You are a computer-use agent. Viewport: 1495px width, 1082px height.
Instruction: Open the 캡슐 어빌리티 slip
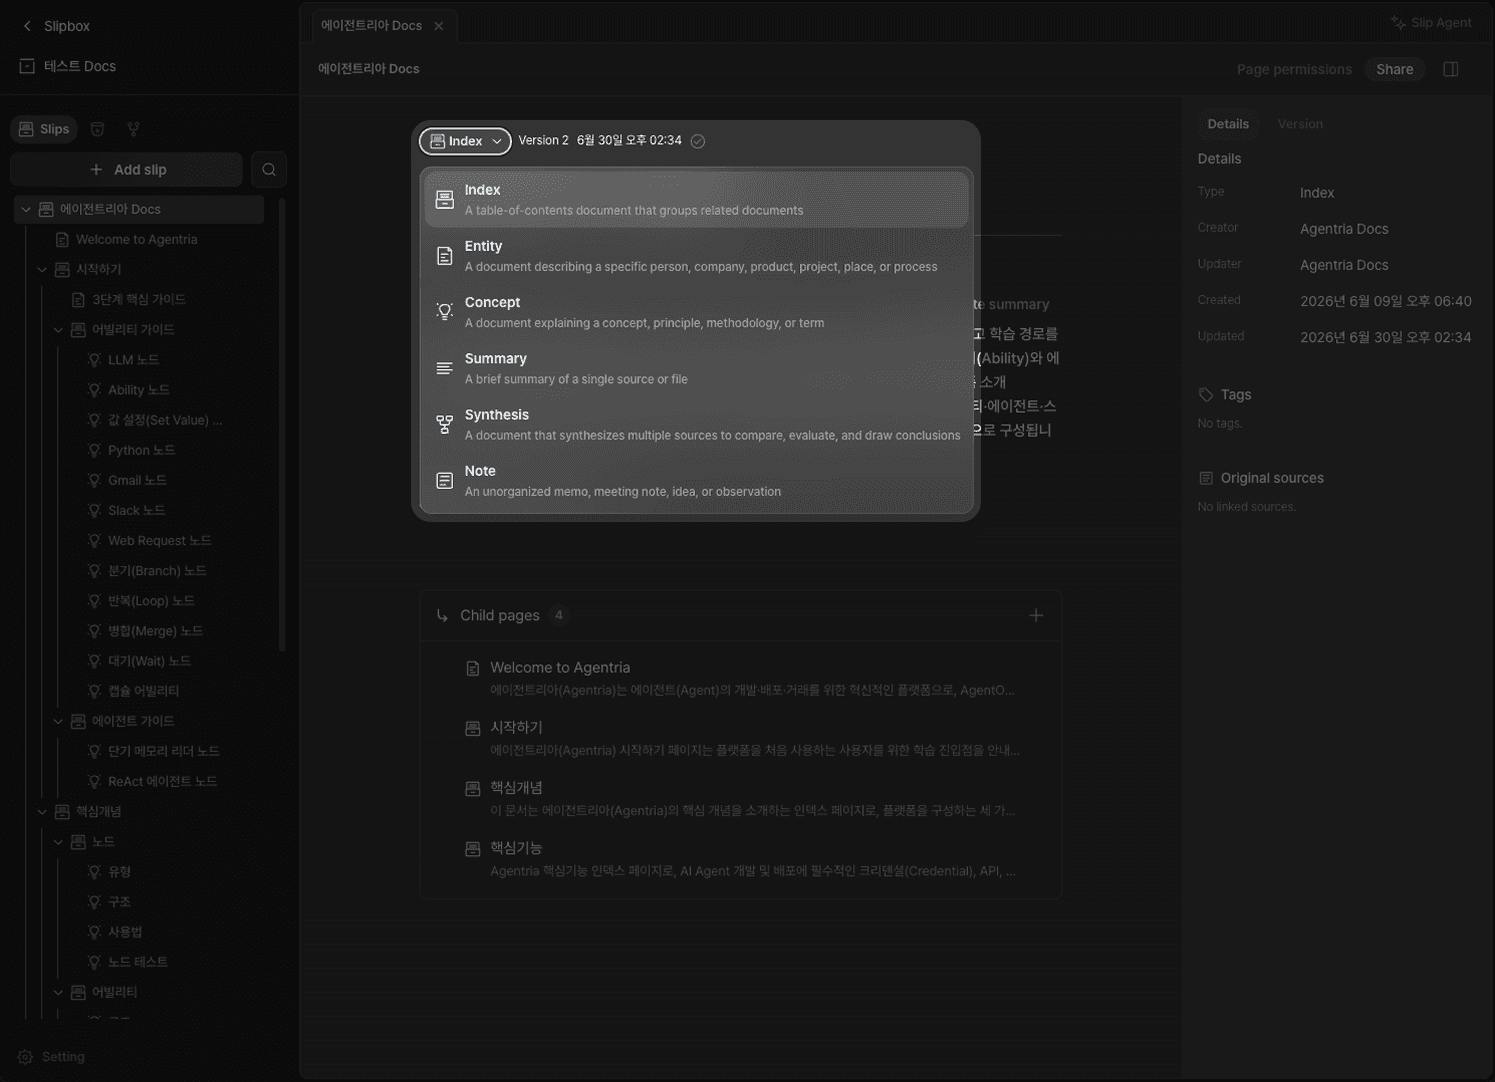click(x=143, y=690)
